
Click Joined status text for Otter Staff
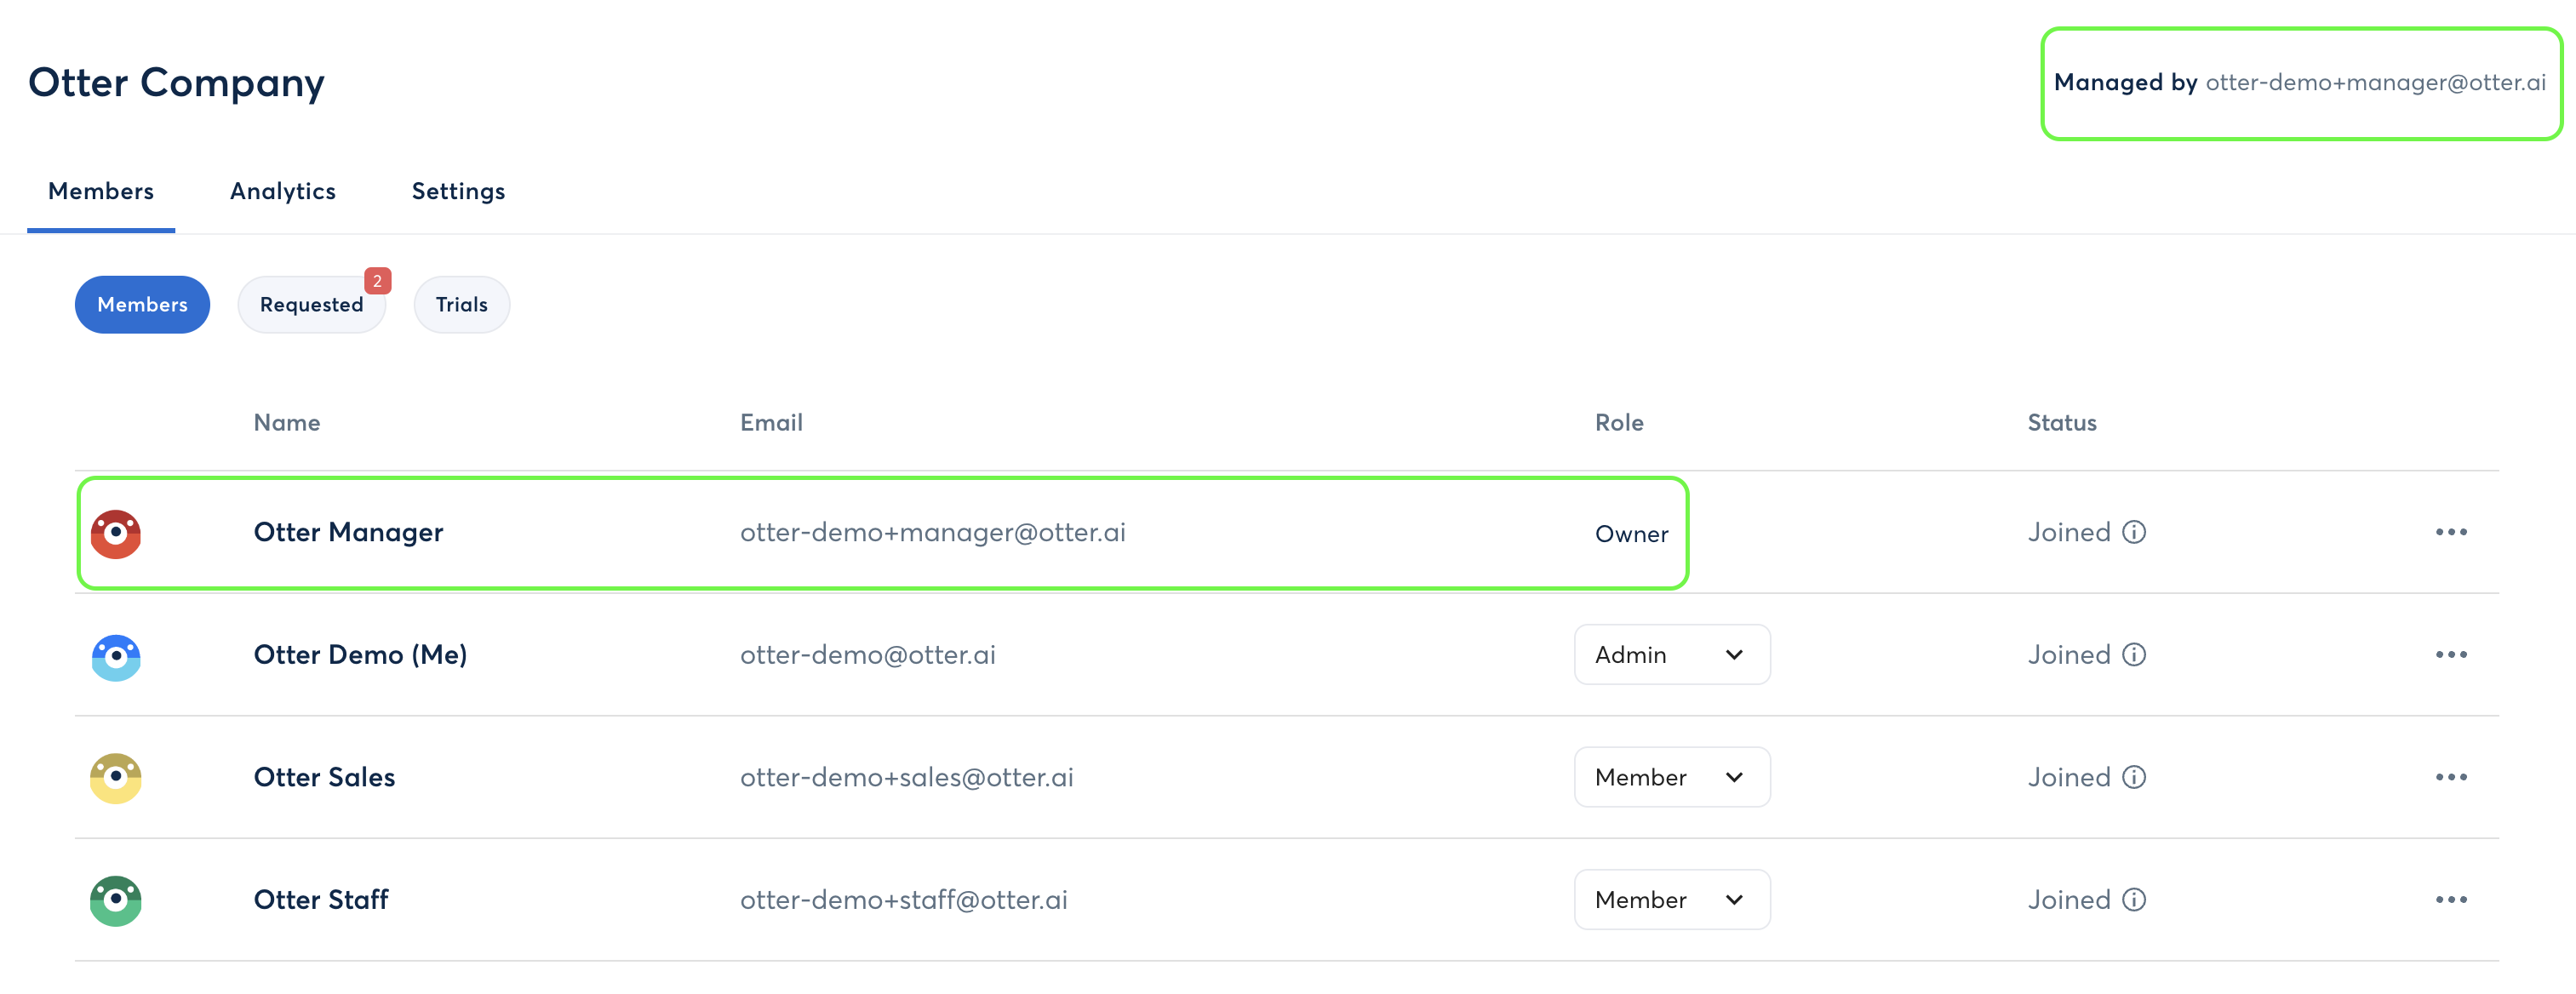[2069, 900]
